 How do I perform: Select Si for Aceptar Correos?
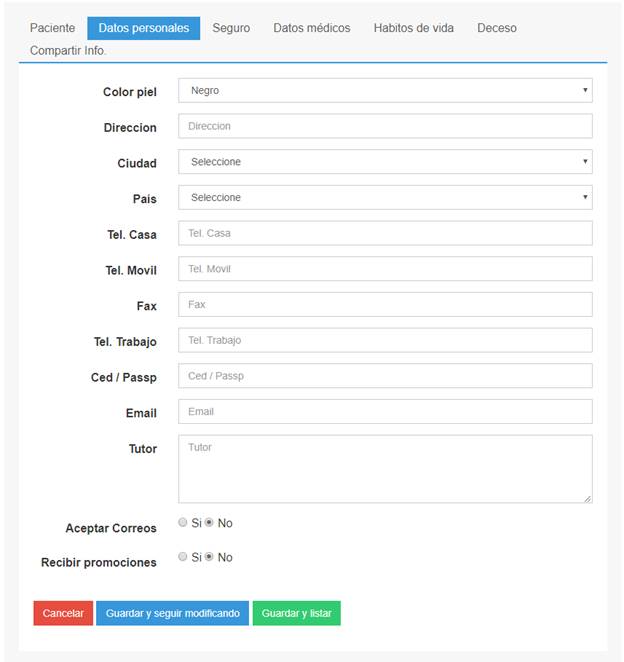(x=182, y=522)
